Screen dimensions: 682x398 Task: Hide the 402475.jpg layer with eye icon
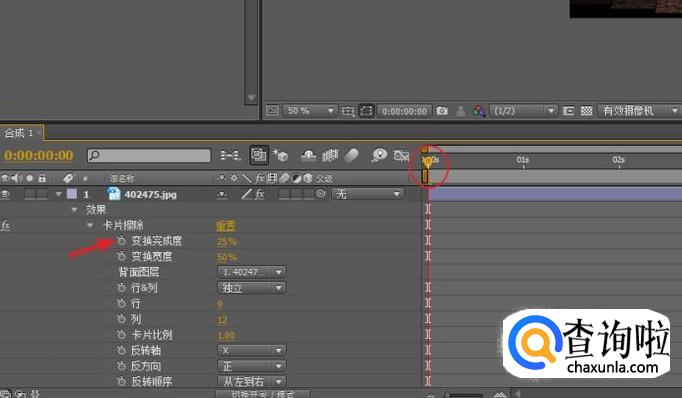[5, 194]
